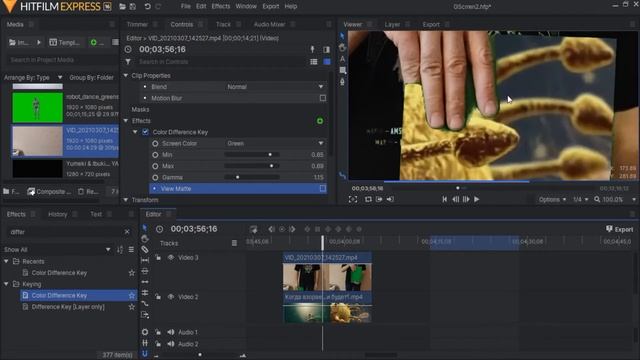Switch to the Trimmer tab
This screenshot has height=360, width=640.
137,24
